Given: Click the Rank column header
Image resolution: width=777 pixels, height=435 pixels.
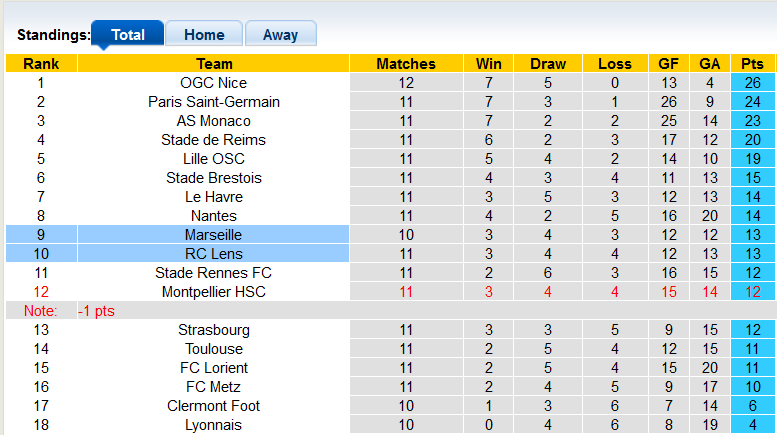Looking at the screenshot, I should click(41, 64).
